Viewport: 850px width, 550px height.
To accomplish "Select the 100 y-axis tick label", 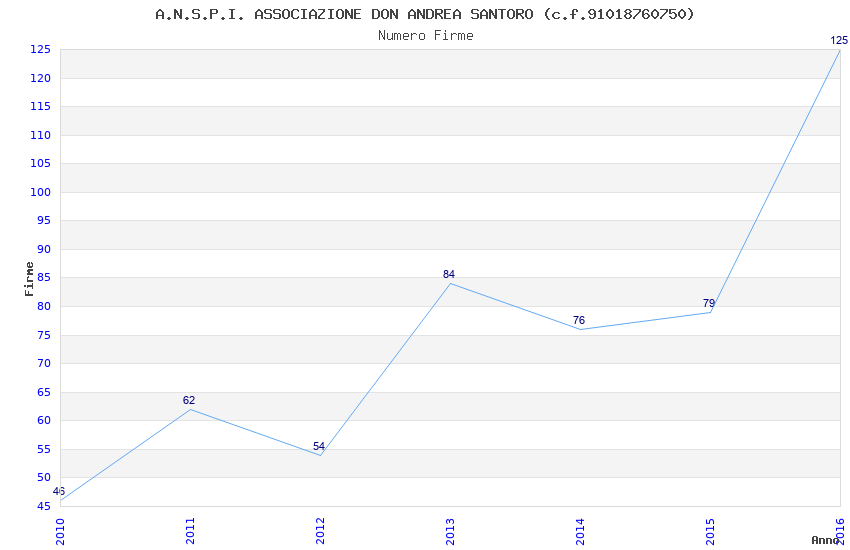I will click(x=40, y=192).
